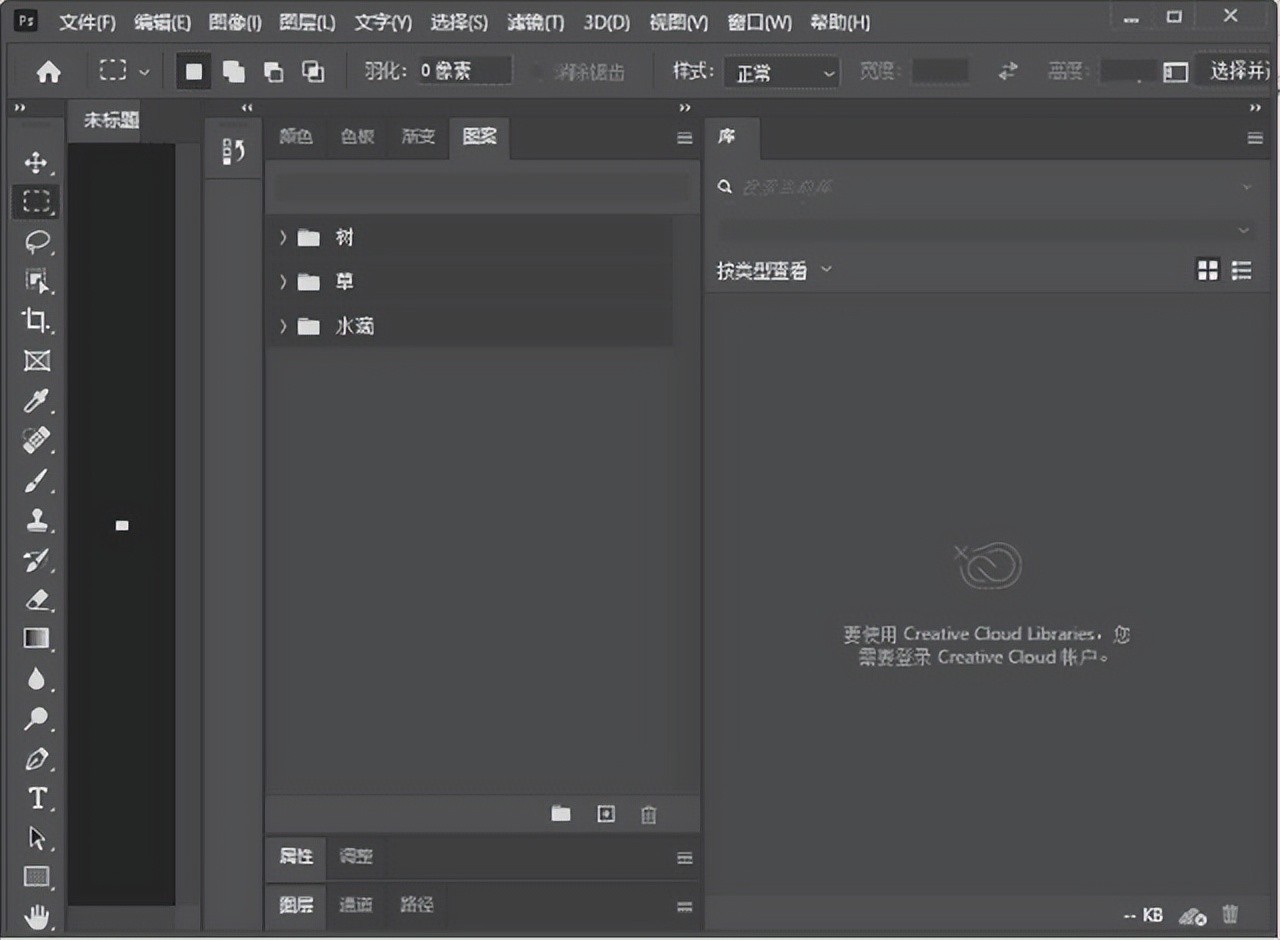Switch library to list view

pos(1242,270)
